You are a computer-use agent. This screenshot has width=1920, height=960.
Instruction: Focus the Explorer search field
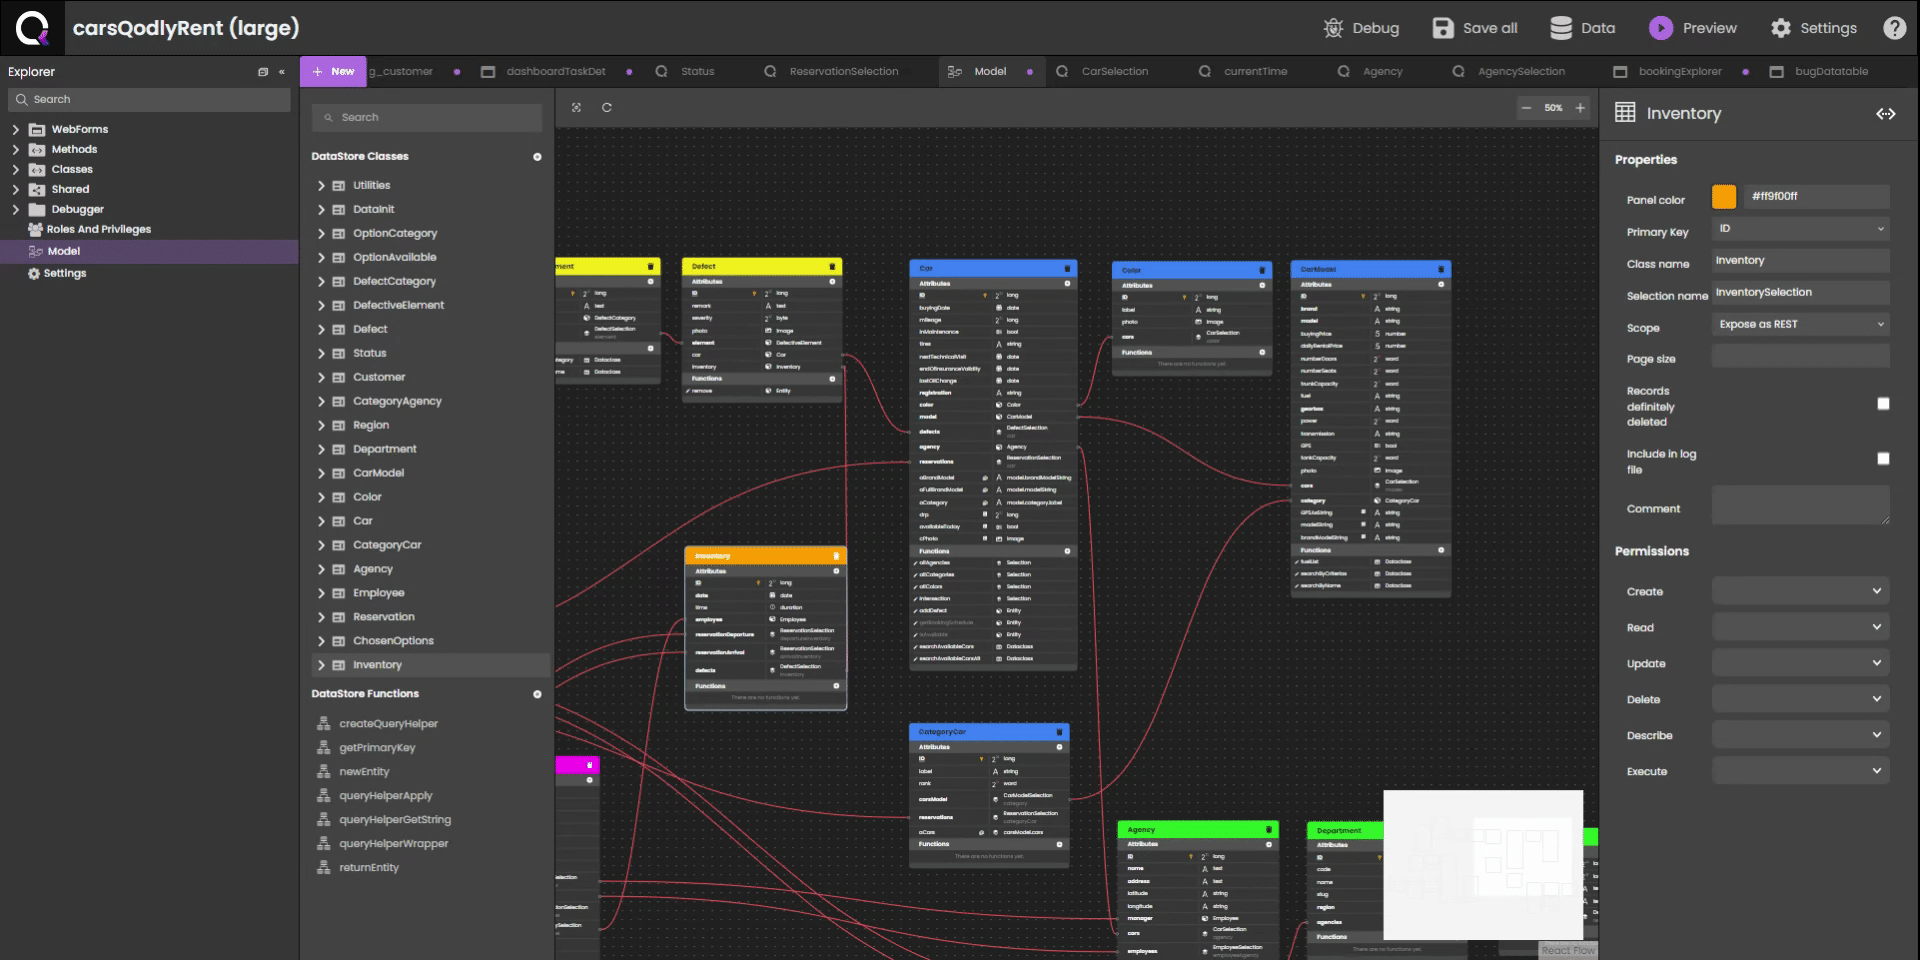(150, 99)
